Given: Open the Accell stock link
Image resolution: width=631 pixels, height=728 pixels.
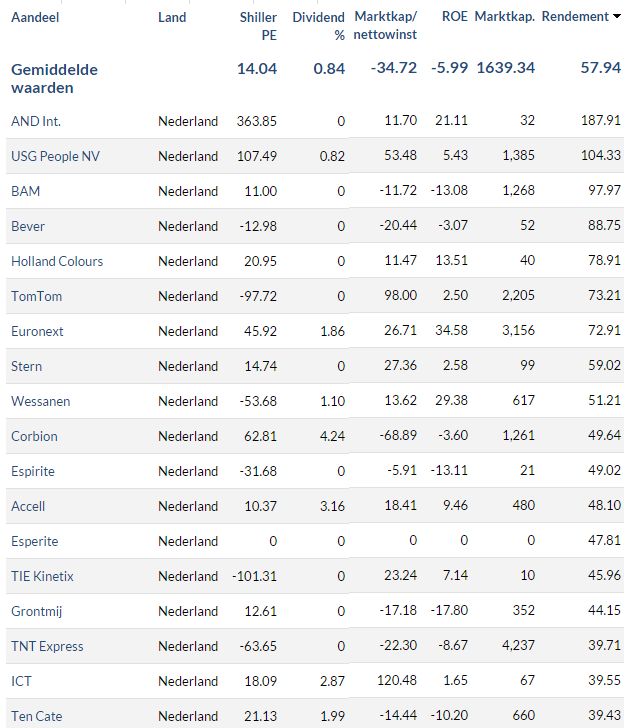Looking at the screenshot, I should click(28, 507).
